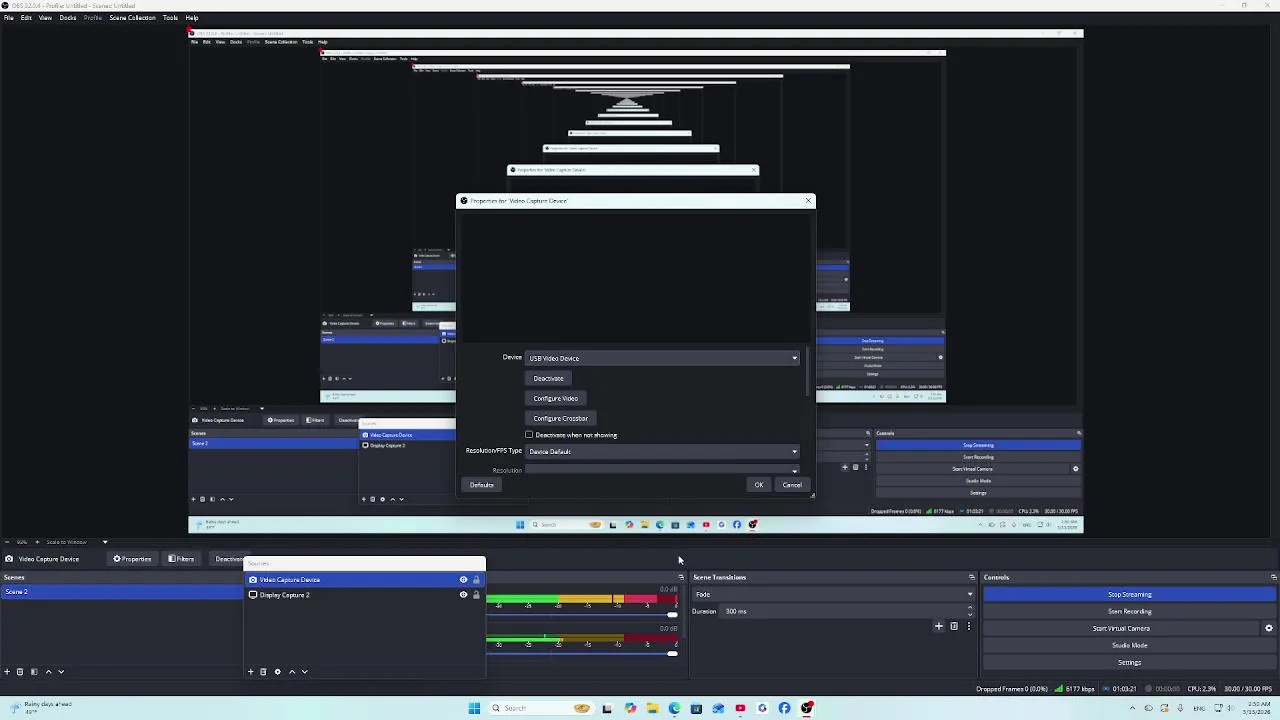Image resolution: width=1280 pixels, height=720 pixels.
Task: Open the Scene Collection menu
Action: pyautogui.click(x=132, y=18)
